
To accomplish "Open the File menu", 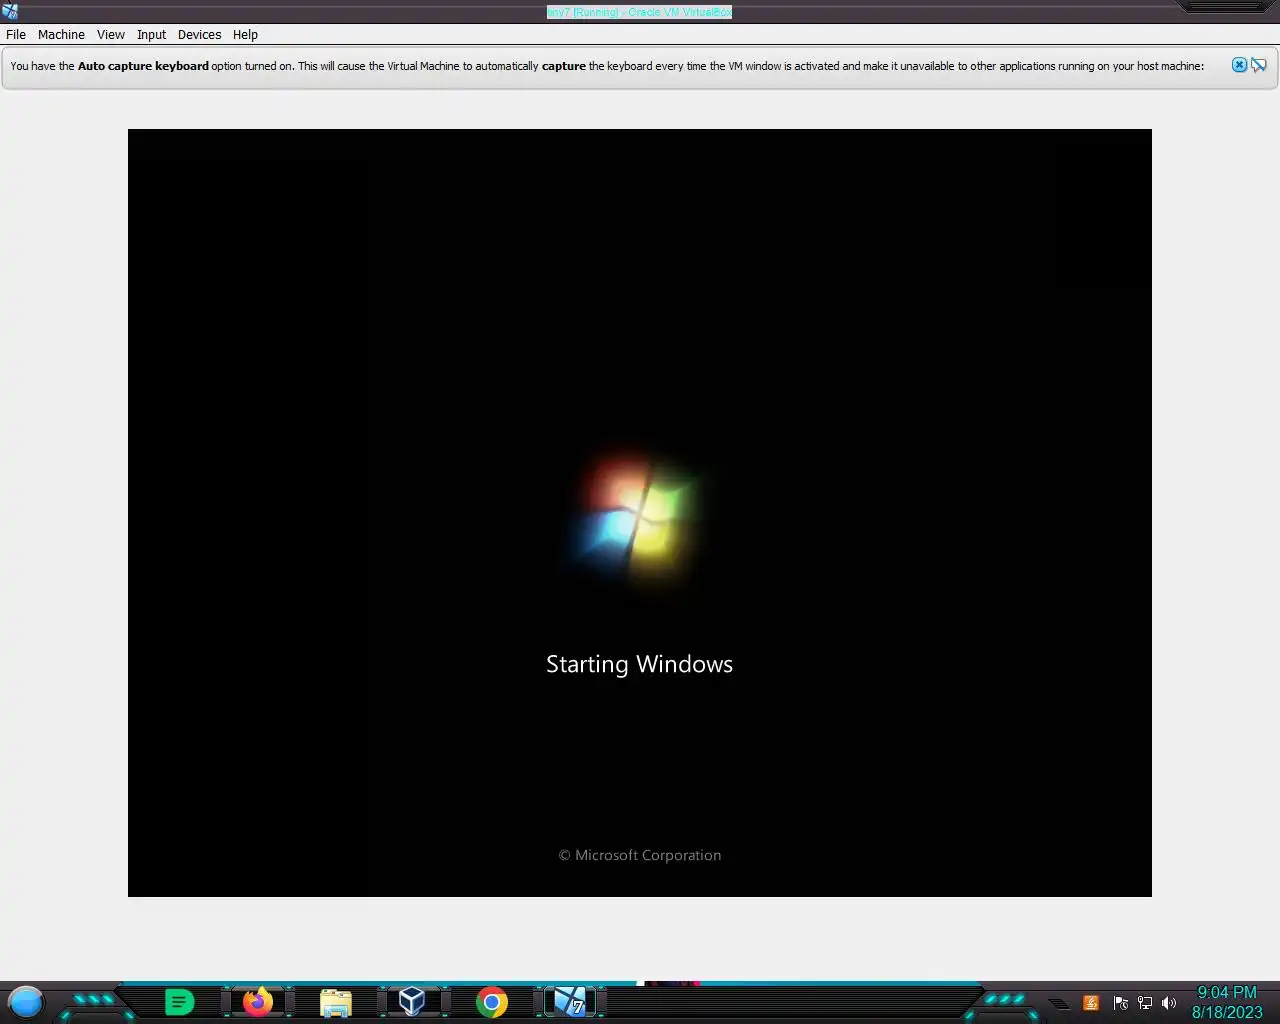I will pyautogui.click(x=16, y=34).
